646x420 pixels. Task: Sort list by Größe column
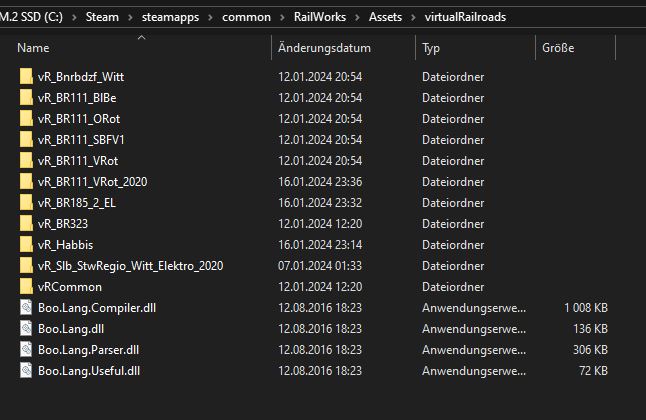click(558, 48)
